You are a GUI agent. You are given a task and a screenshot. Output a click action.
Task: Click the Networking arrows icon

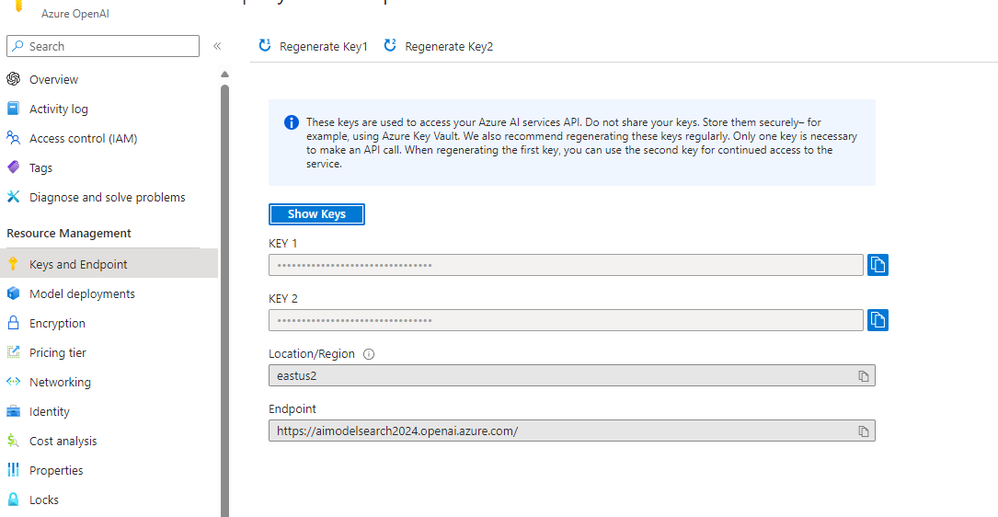(x=13, y=381)
